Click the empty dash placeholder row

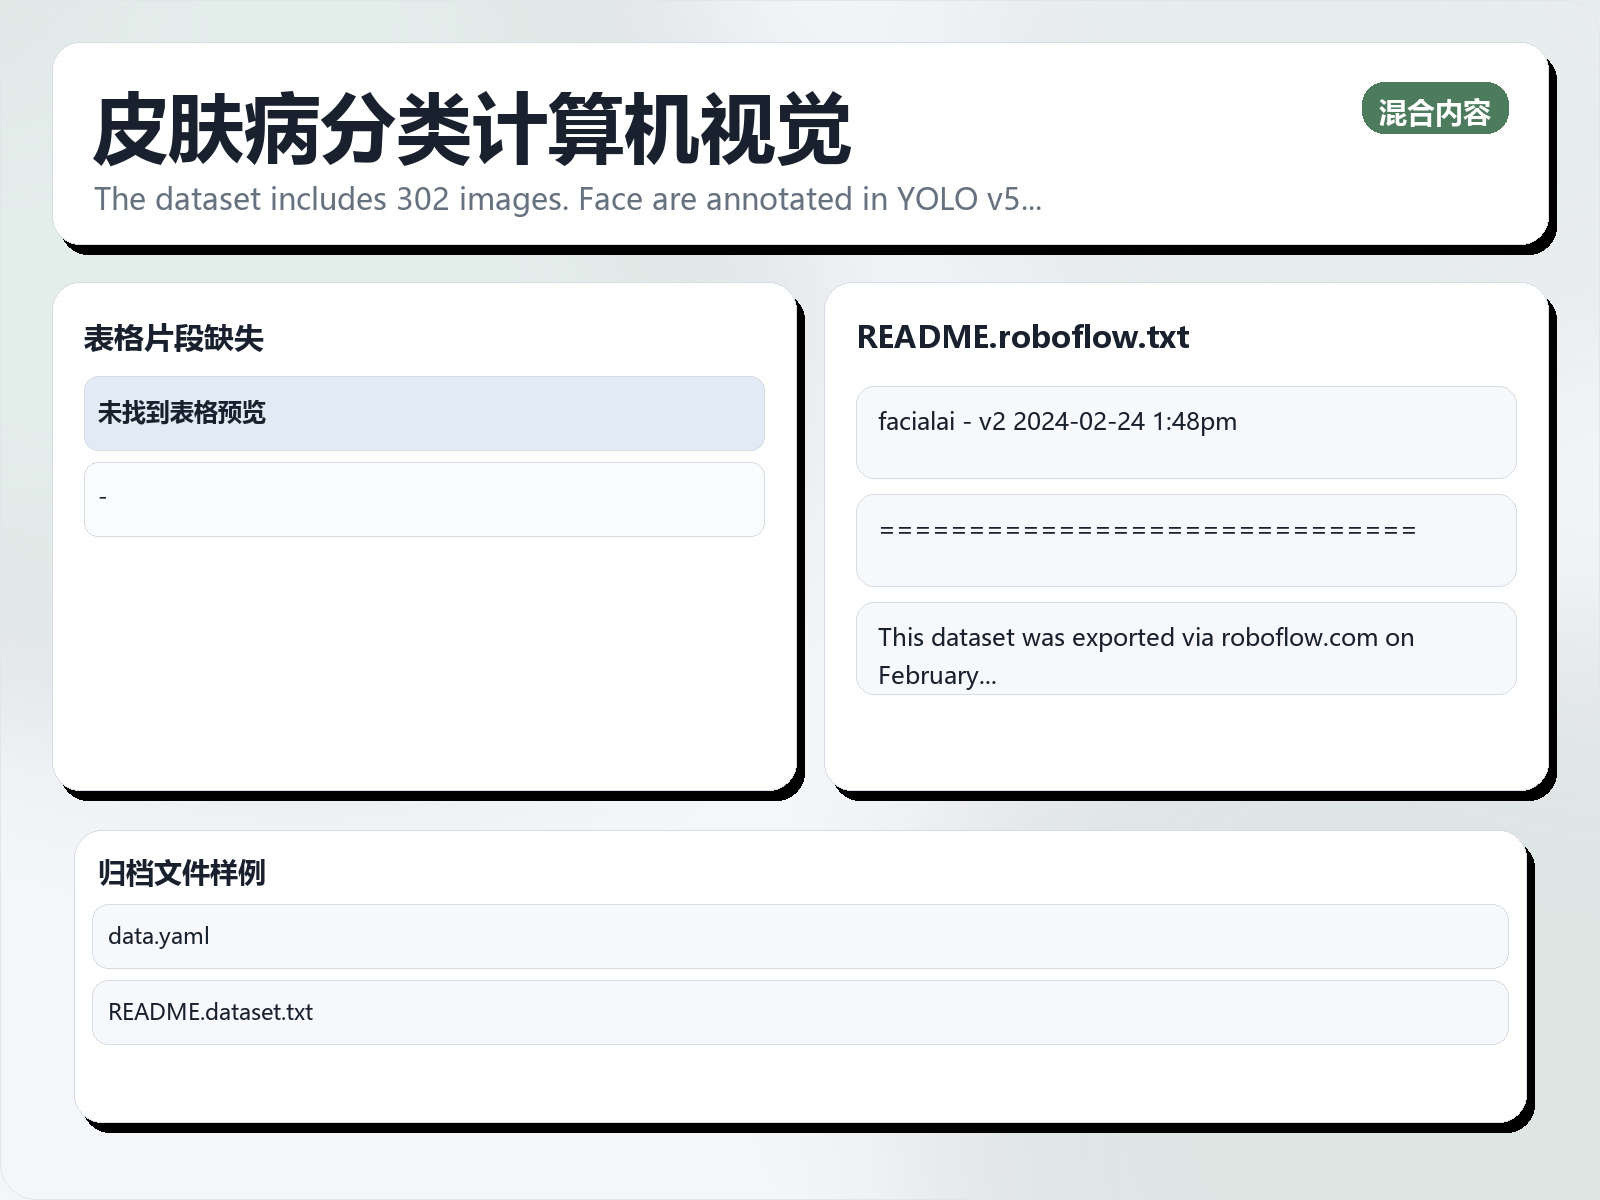coord(424,498)
